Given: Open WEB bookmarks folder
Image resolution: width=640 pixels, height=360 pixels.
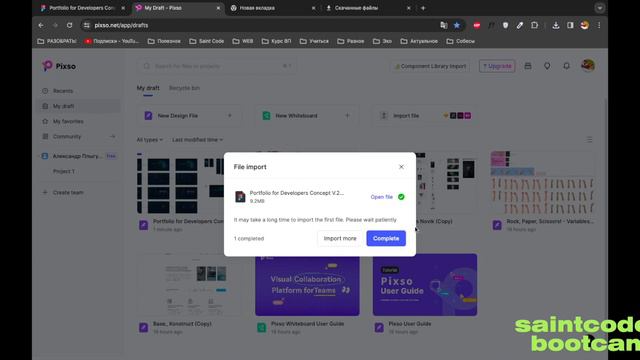Looking at the screenshot, I should coord(242,41).
